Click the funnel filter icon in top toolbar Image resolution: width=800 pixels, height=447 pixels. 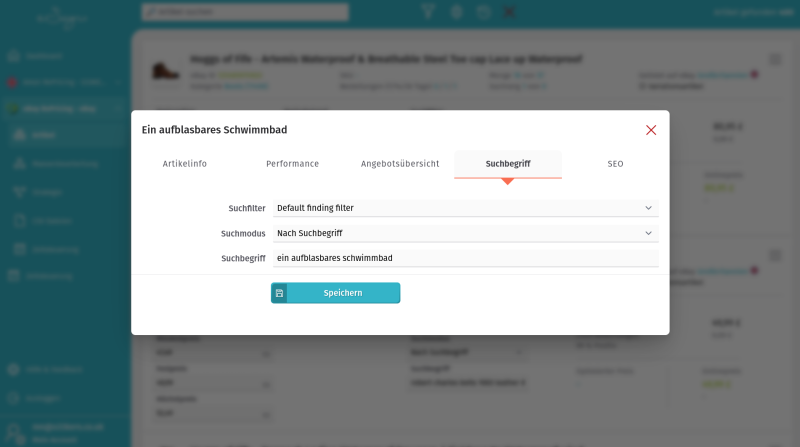tap(428, 12)
